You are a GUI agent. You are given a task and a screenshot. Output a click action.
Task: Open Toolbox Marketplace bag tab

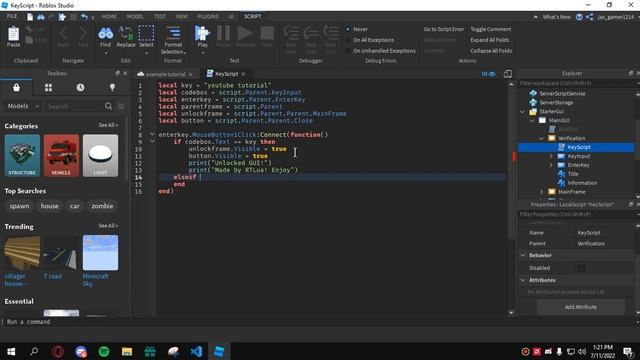[16, 88]
